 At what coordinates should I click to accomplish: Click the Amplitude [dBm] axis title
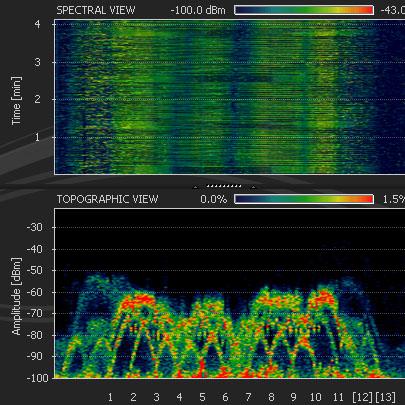pos(16,296)
